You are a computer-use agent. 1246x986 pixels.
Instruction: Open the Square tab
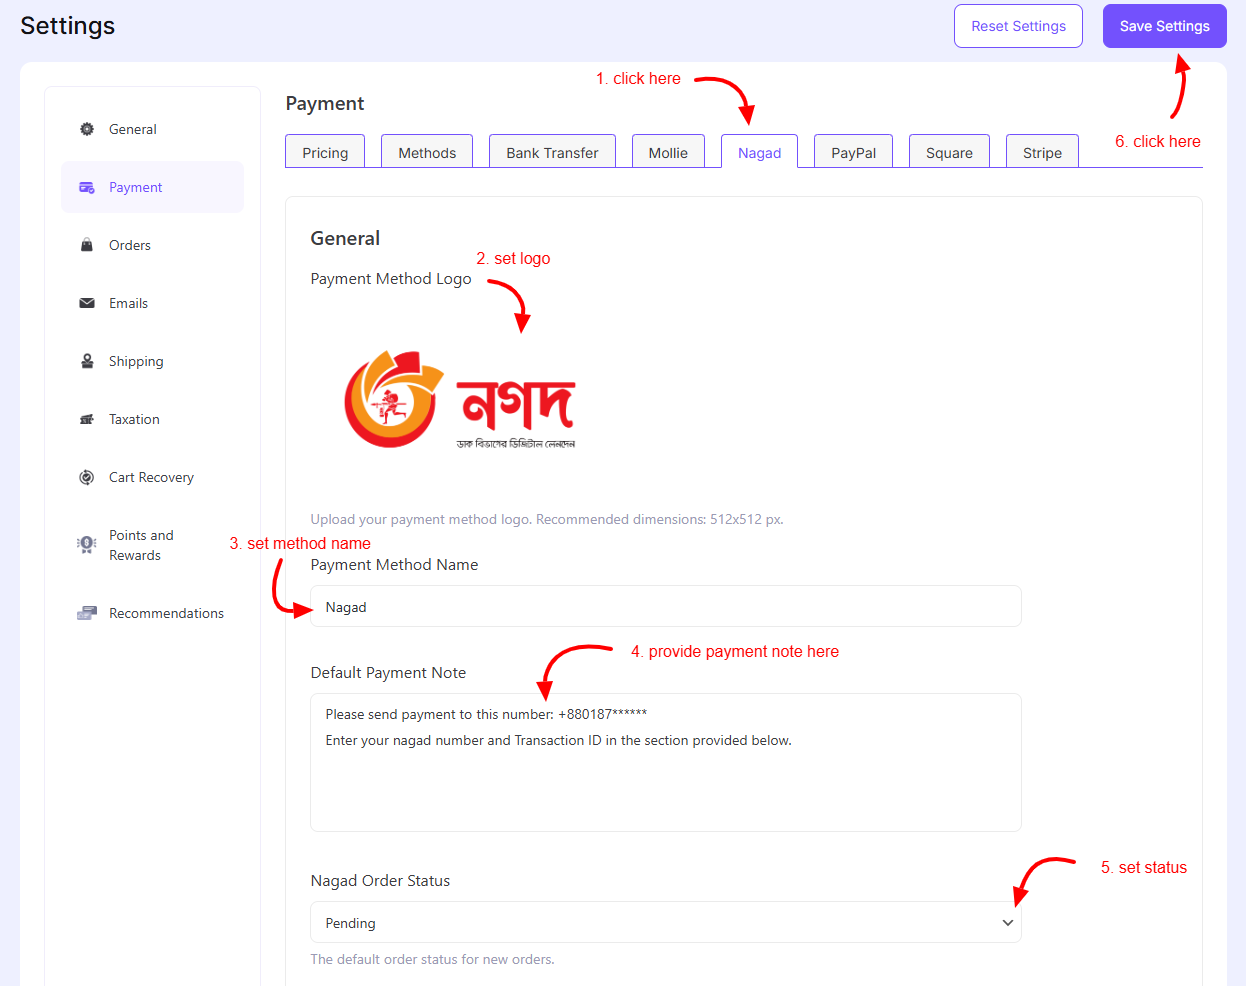tap(949, 152)
